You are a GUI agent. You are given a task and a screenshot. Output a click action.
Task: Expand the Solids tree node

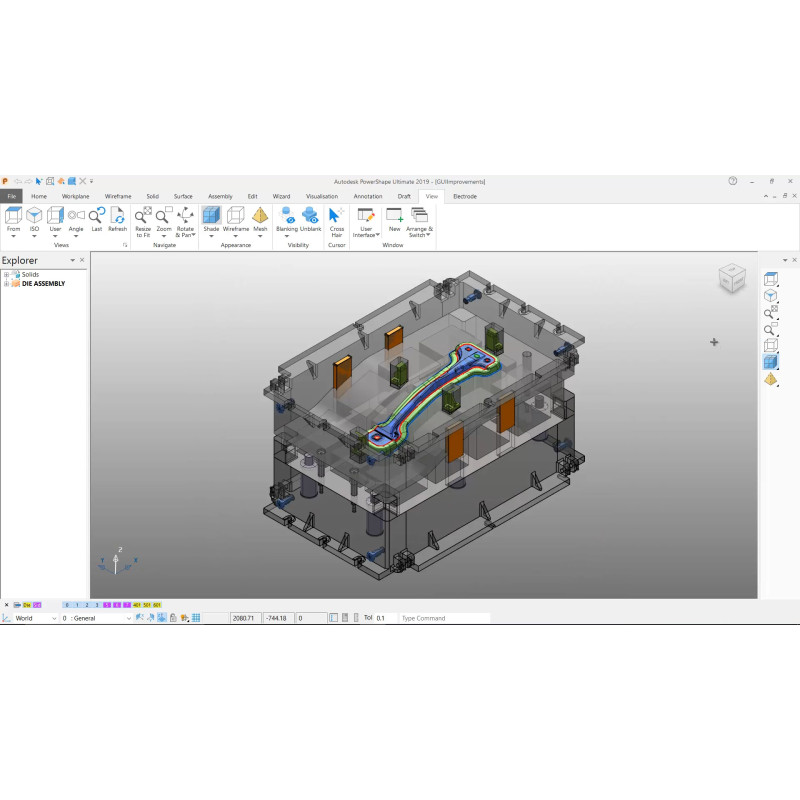coord(6,274)
